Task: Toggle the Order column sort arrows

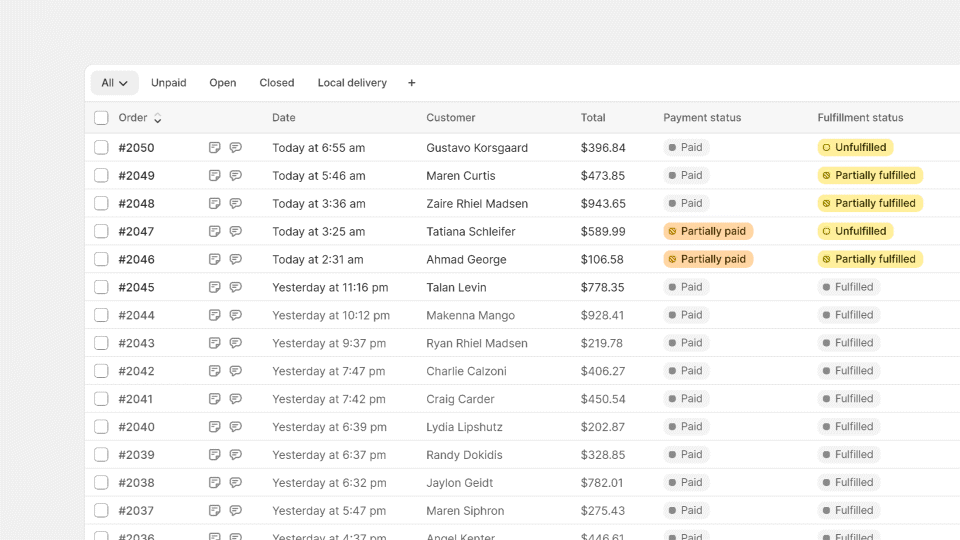Action: click(158, 119)
